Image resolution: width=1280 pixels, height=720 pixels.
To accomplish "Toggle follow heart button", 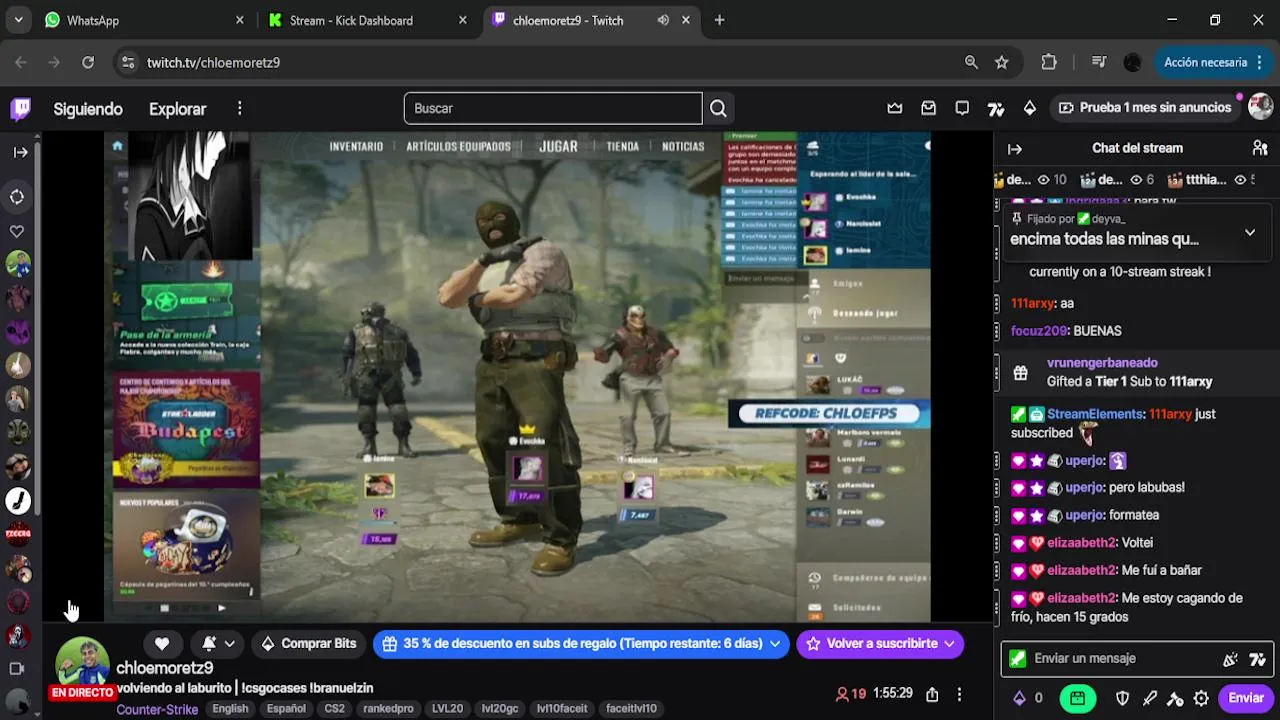I will 162,644.
